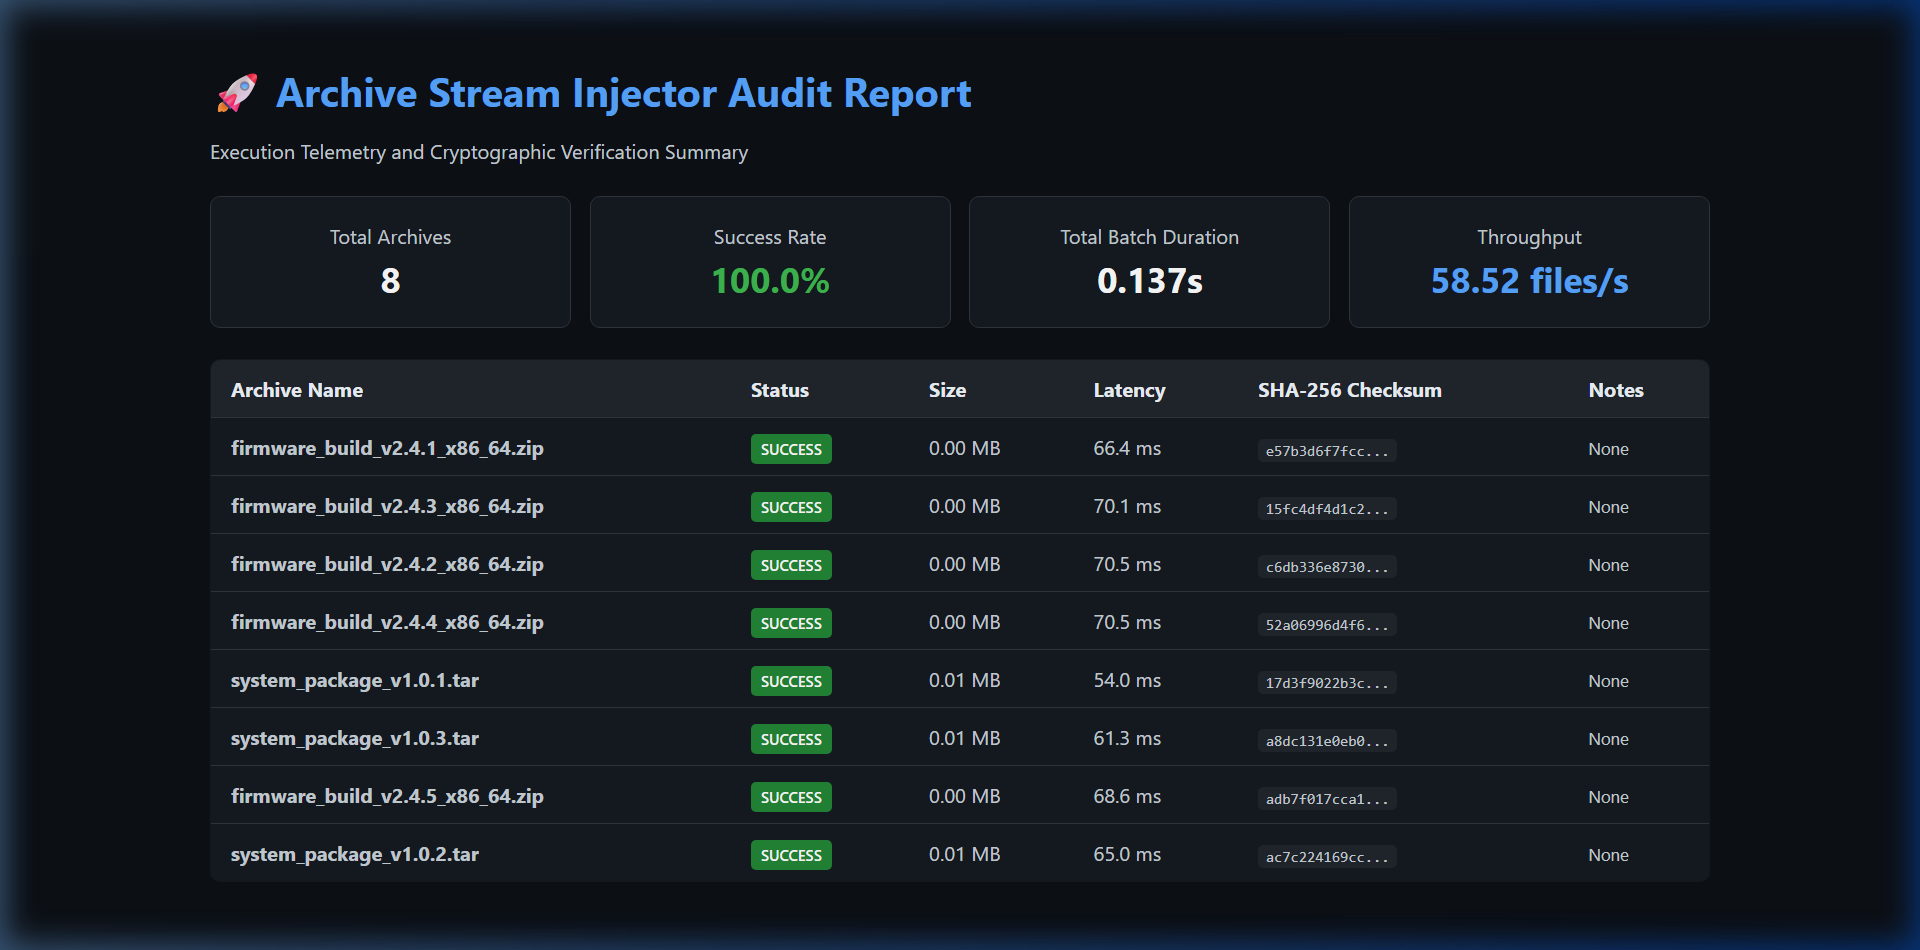The width and height of the screenshot is (1920, 950).
Task: Click 0.01 MB size for system_package_v1.0.3.tar
Action: [x=964, y=738]
